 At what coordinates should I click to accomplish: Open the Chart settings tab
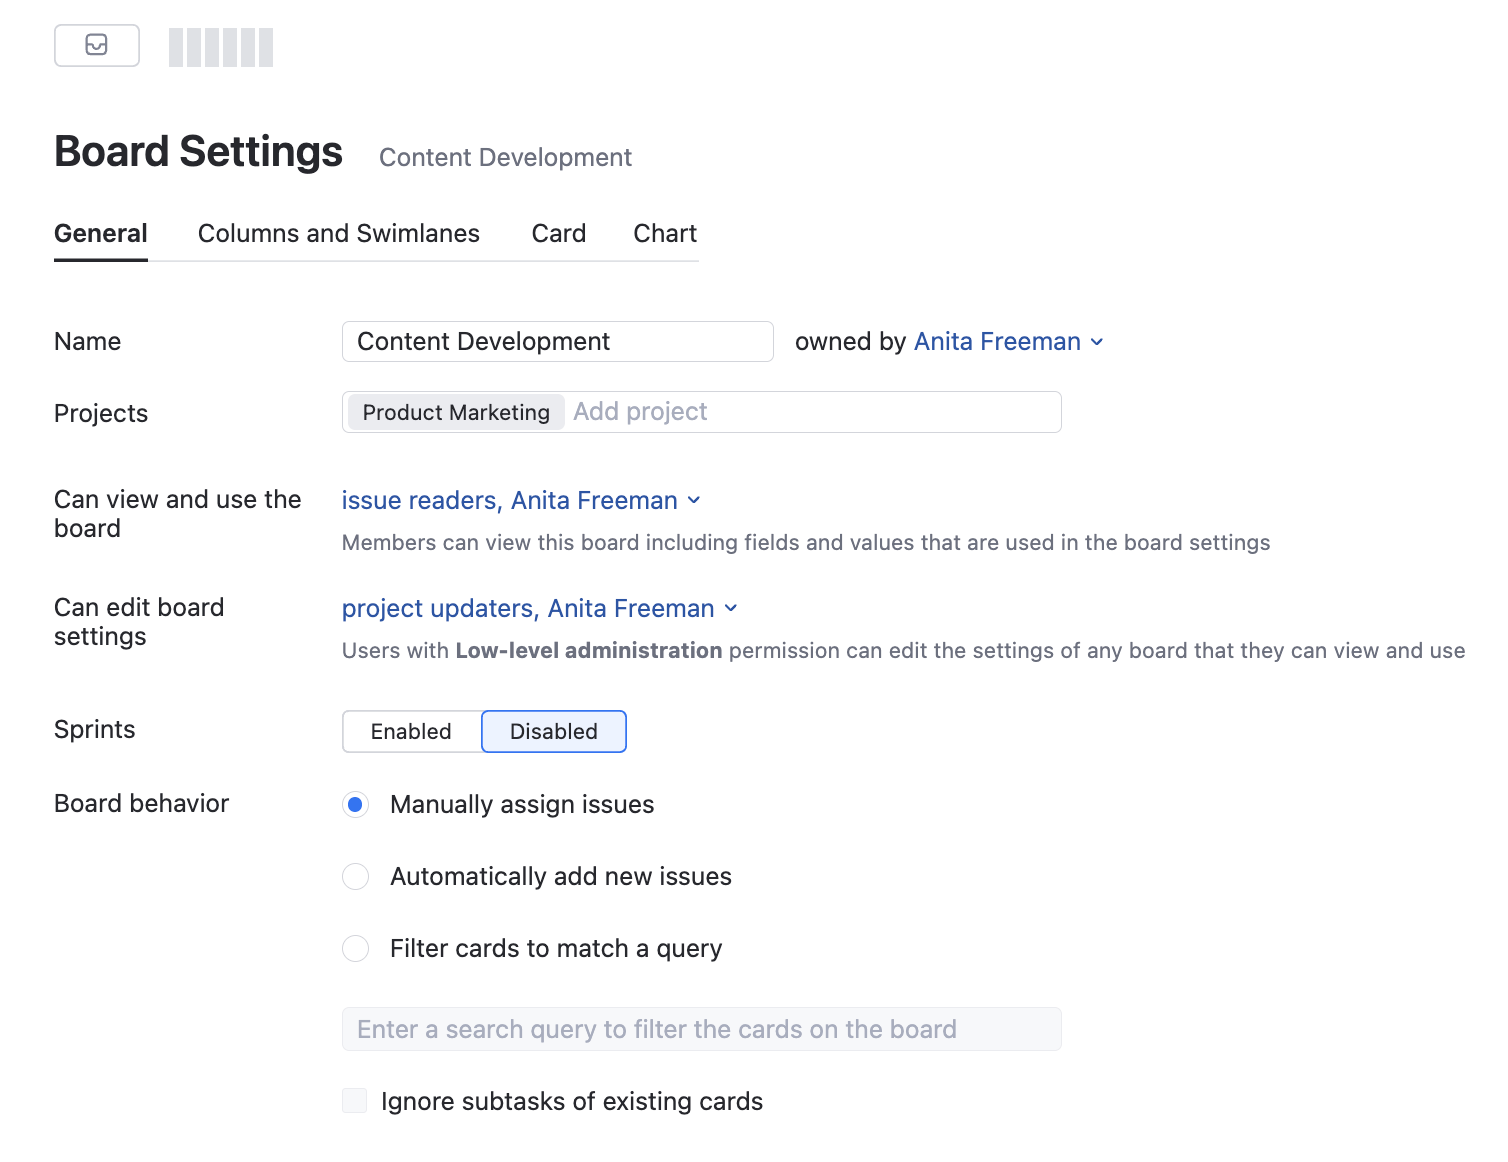click(x=665, y=233)
